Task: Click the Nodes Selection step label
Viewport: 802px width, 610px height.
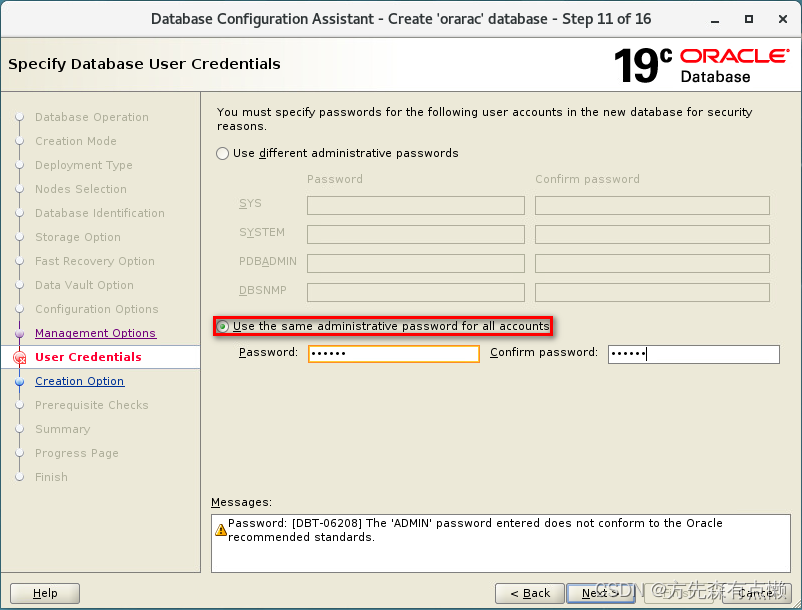Action: coord(81,189)
